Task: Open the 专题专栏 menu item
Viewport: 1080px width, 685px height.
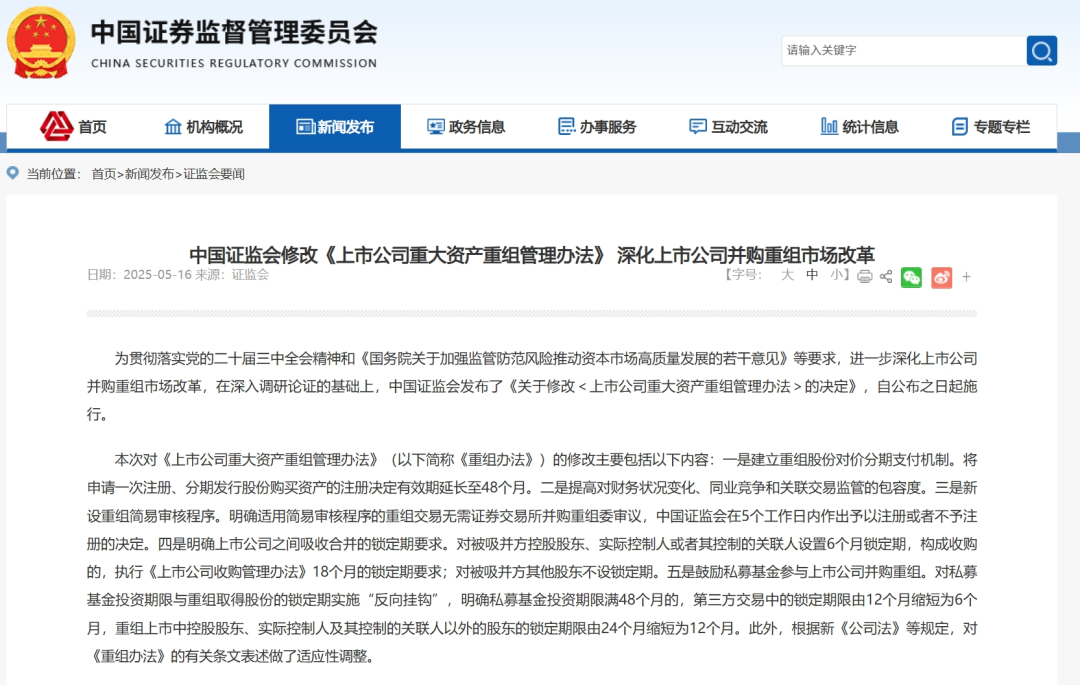Action: click(990, 127)
